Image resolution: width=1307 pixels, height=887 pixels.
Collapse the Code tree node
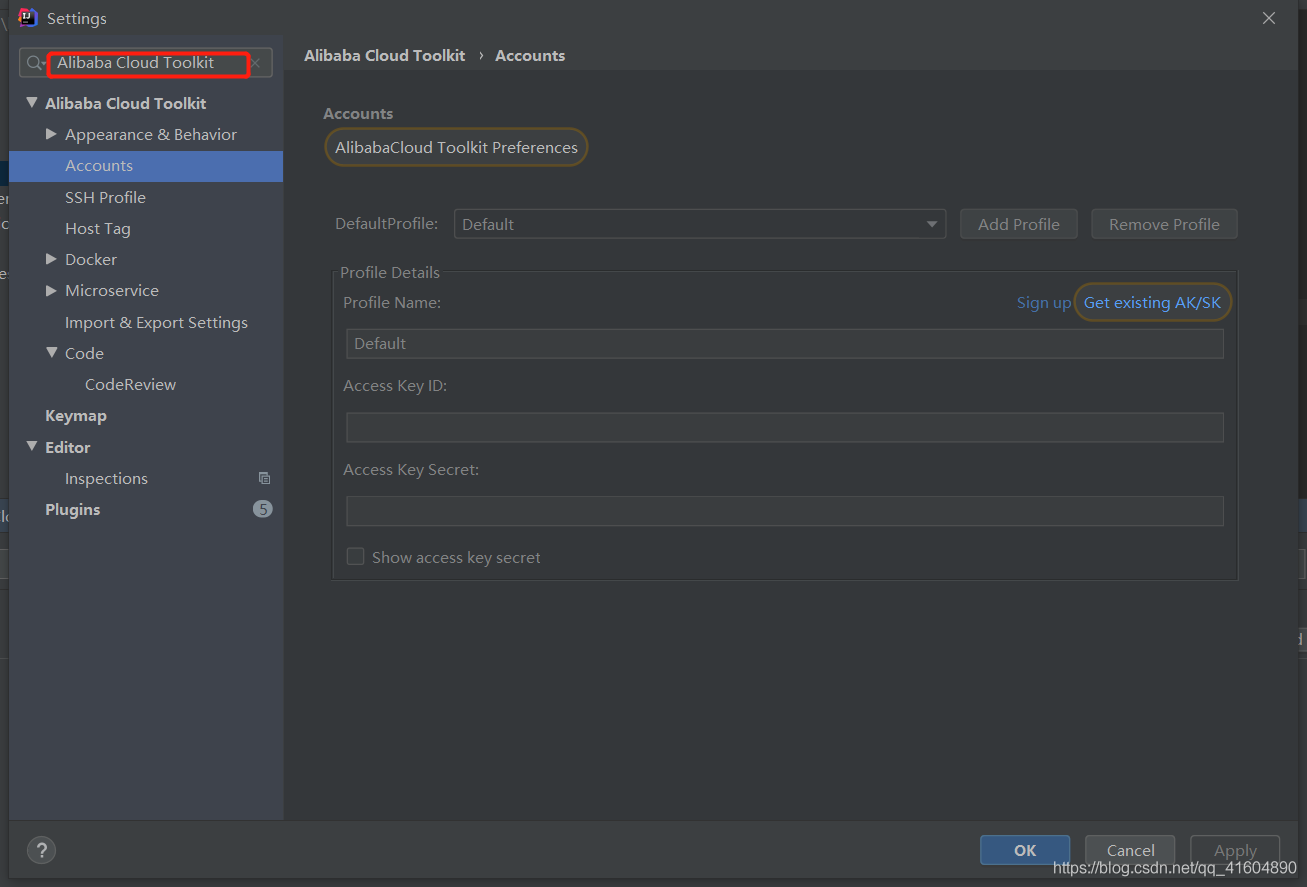52,353
